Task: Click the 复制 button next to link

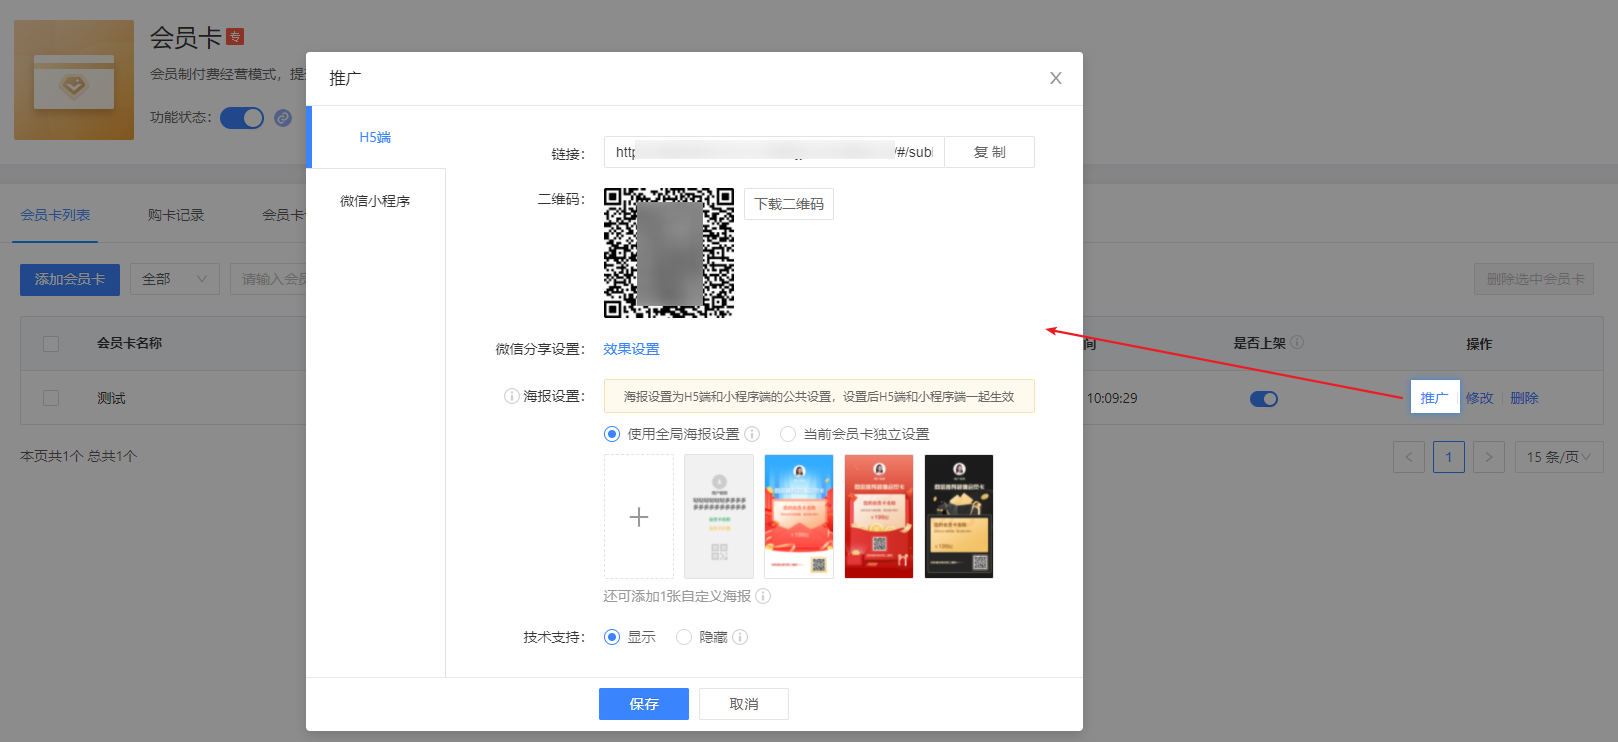Action: tap(989, 152)
